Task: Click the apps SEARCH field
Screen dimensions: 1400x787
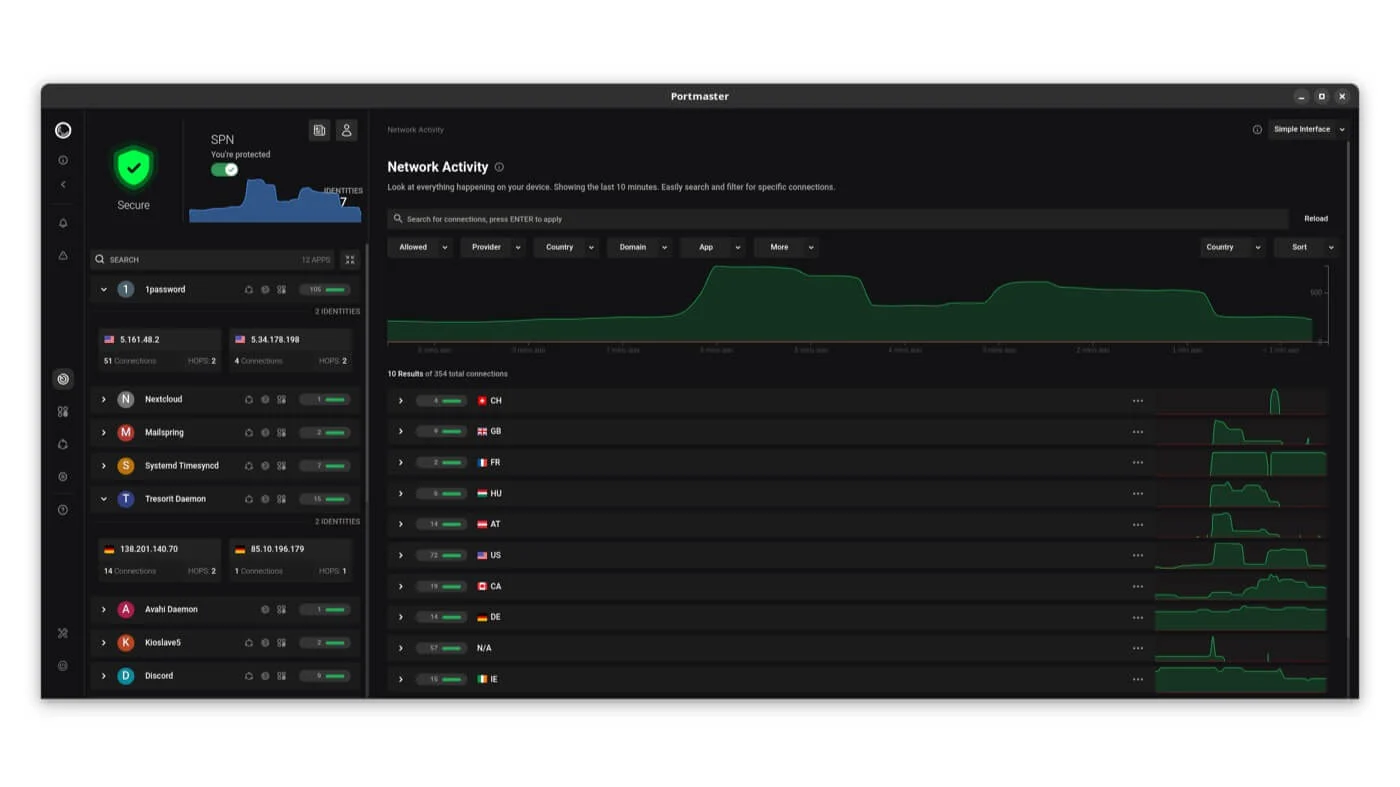Action: [200, 260]
